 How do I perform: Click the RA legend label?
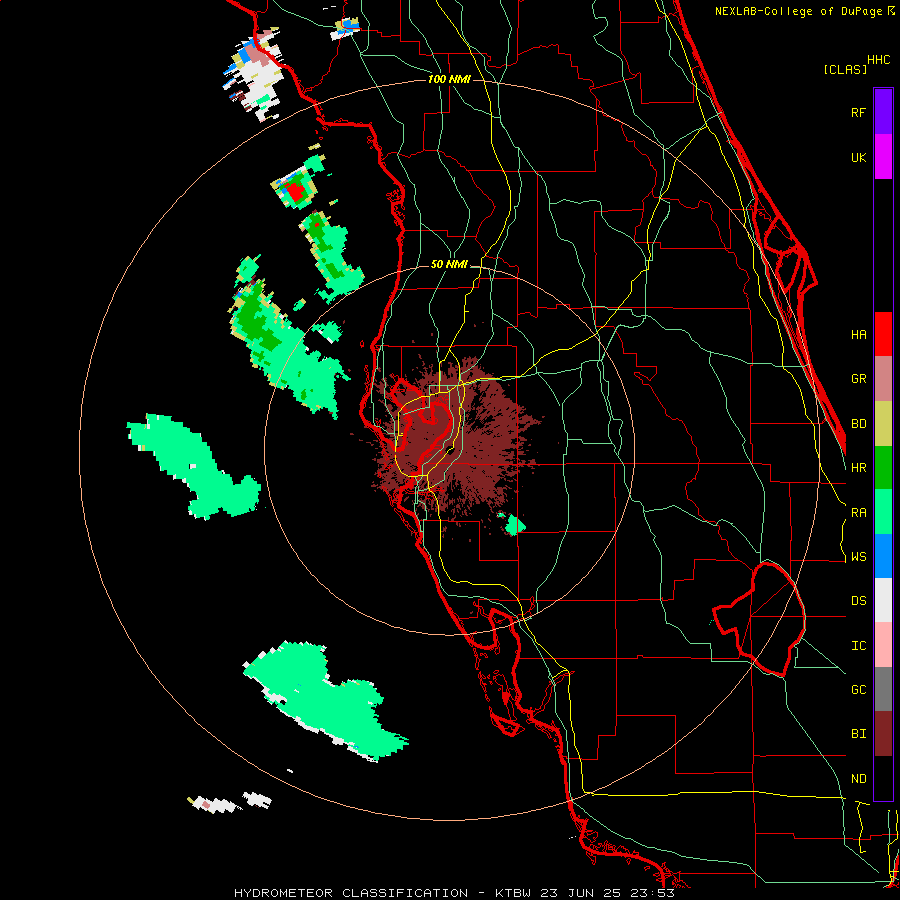[858, 512]
